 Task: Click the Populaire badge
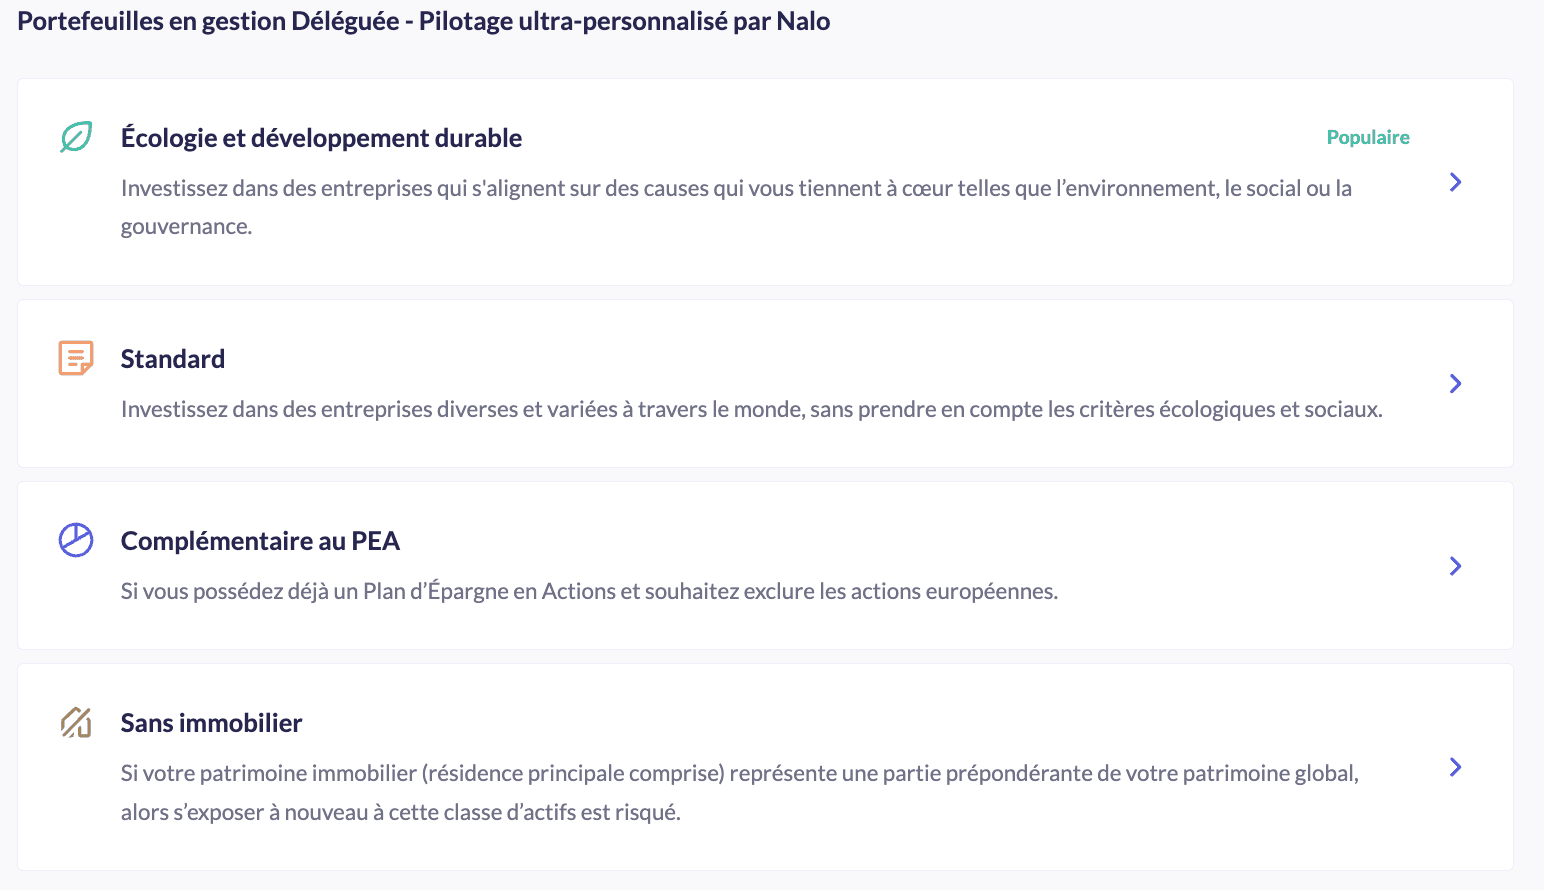(x=1368, y=137)
